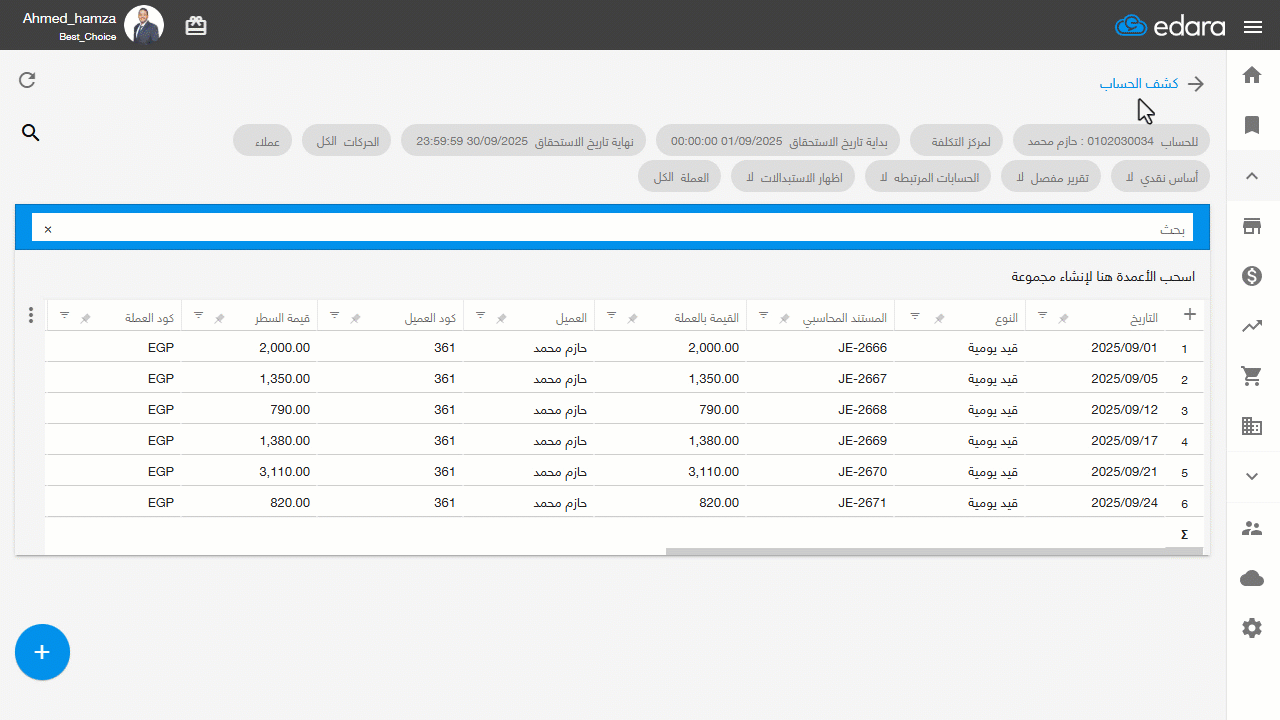Open the people sidebar icon
This screenshot has width=1280, height=720.
point(1252,528)
